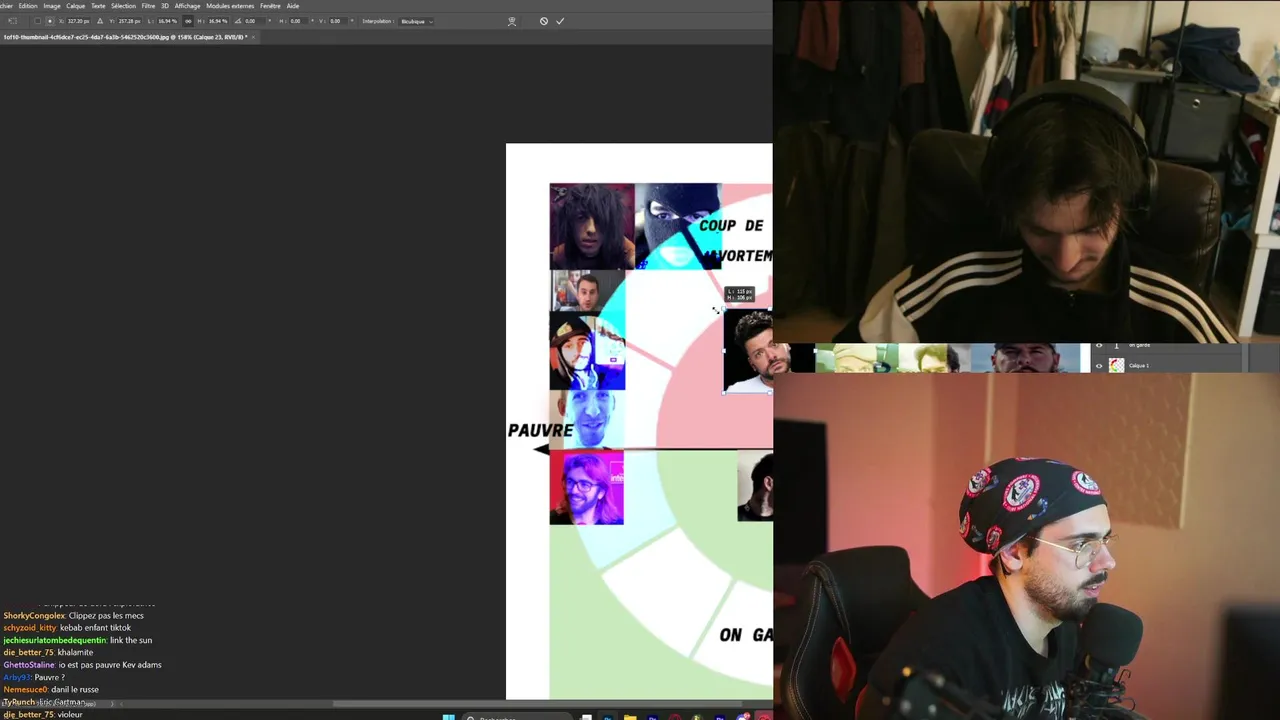Click the Photoshop icon in the taskbar
1280x720 pixels.
608,717
